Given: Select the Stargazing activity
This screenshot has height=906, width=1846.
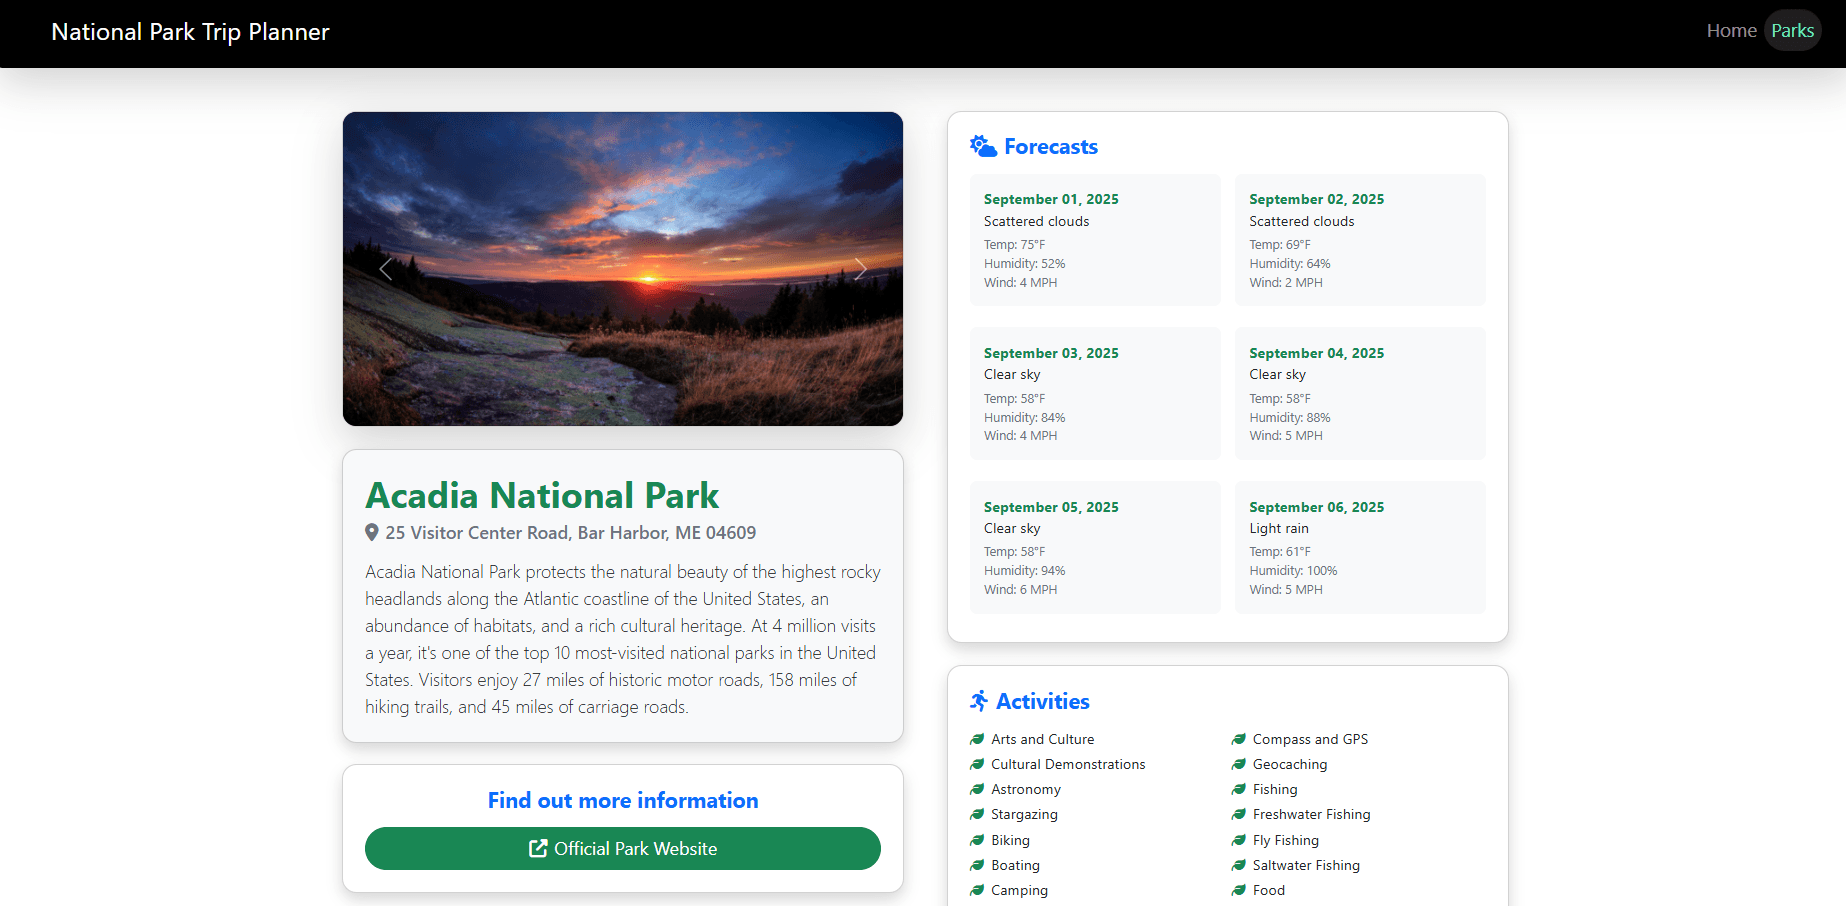Looking at the screenshot, I should pyautogui.click(x=1023, y=814).
